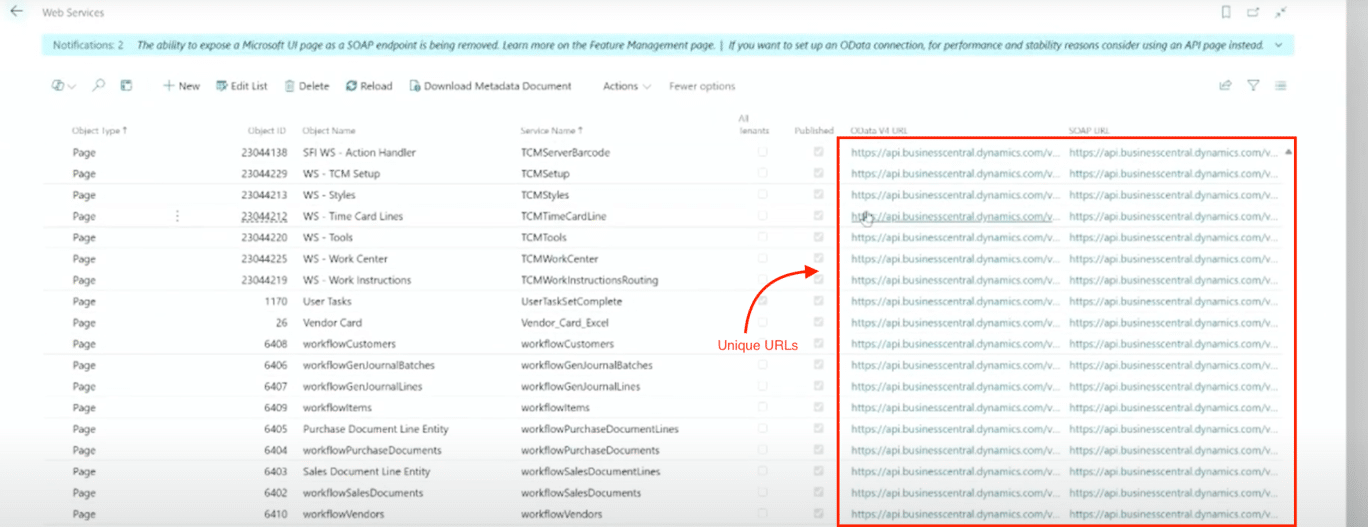The image size is (1368, 527).
Task: Toggle Published checkbox for TCMServerBarcode
Action: pyautogui.click(x=819, y=152)
